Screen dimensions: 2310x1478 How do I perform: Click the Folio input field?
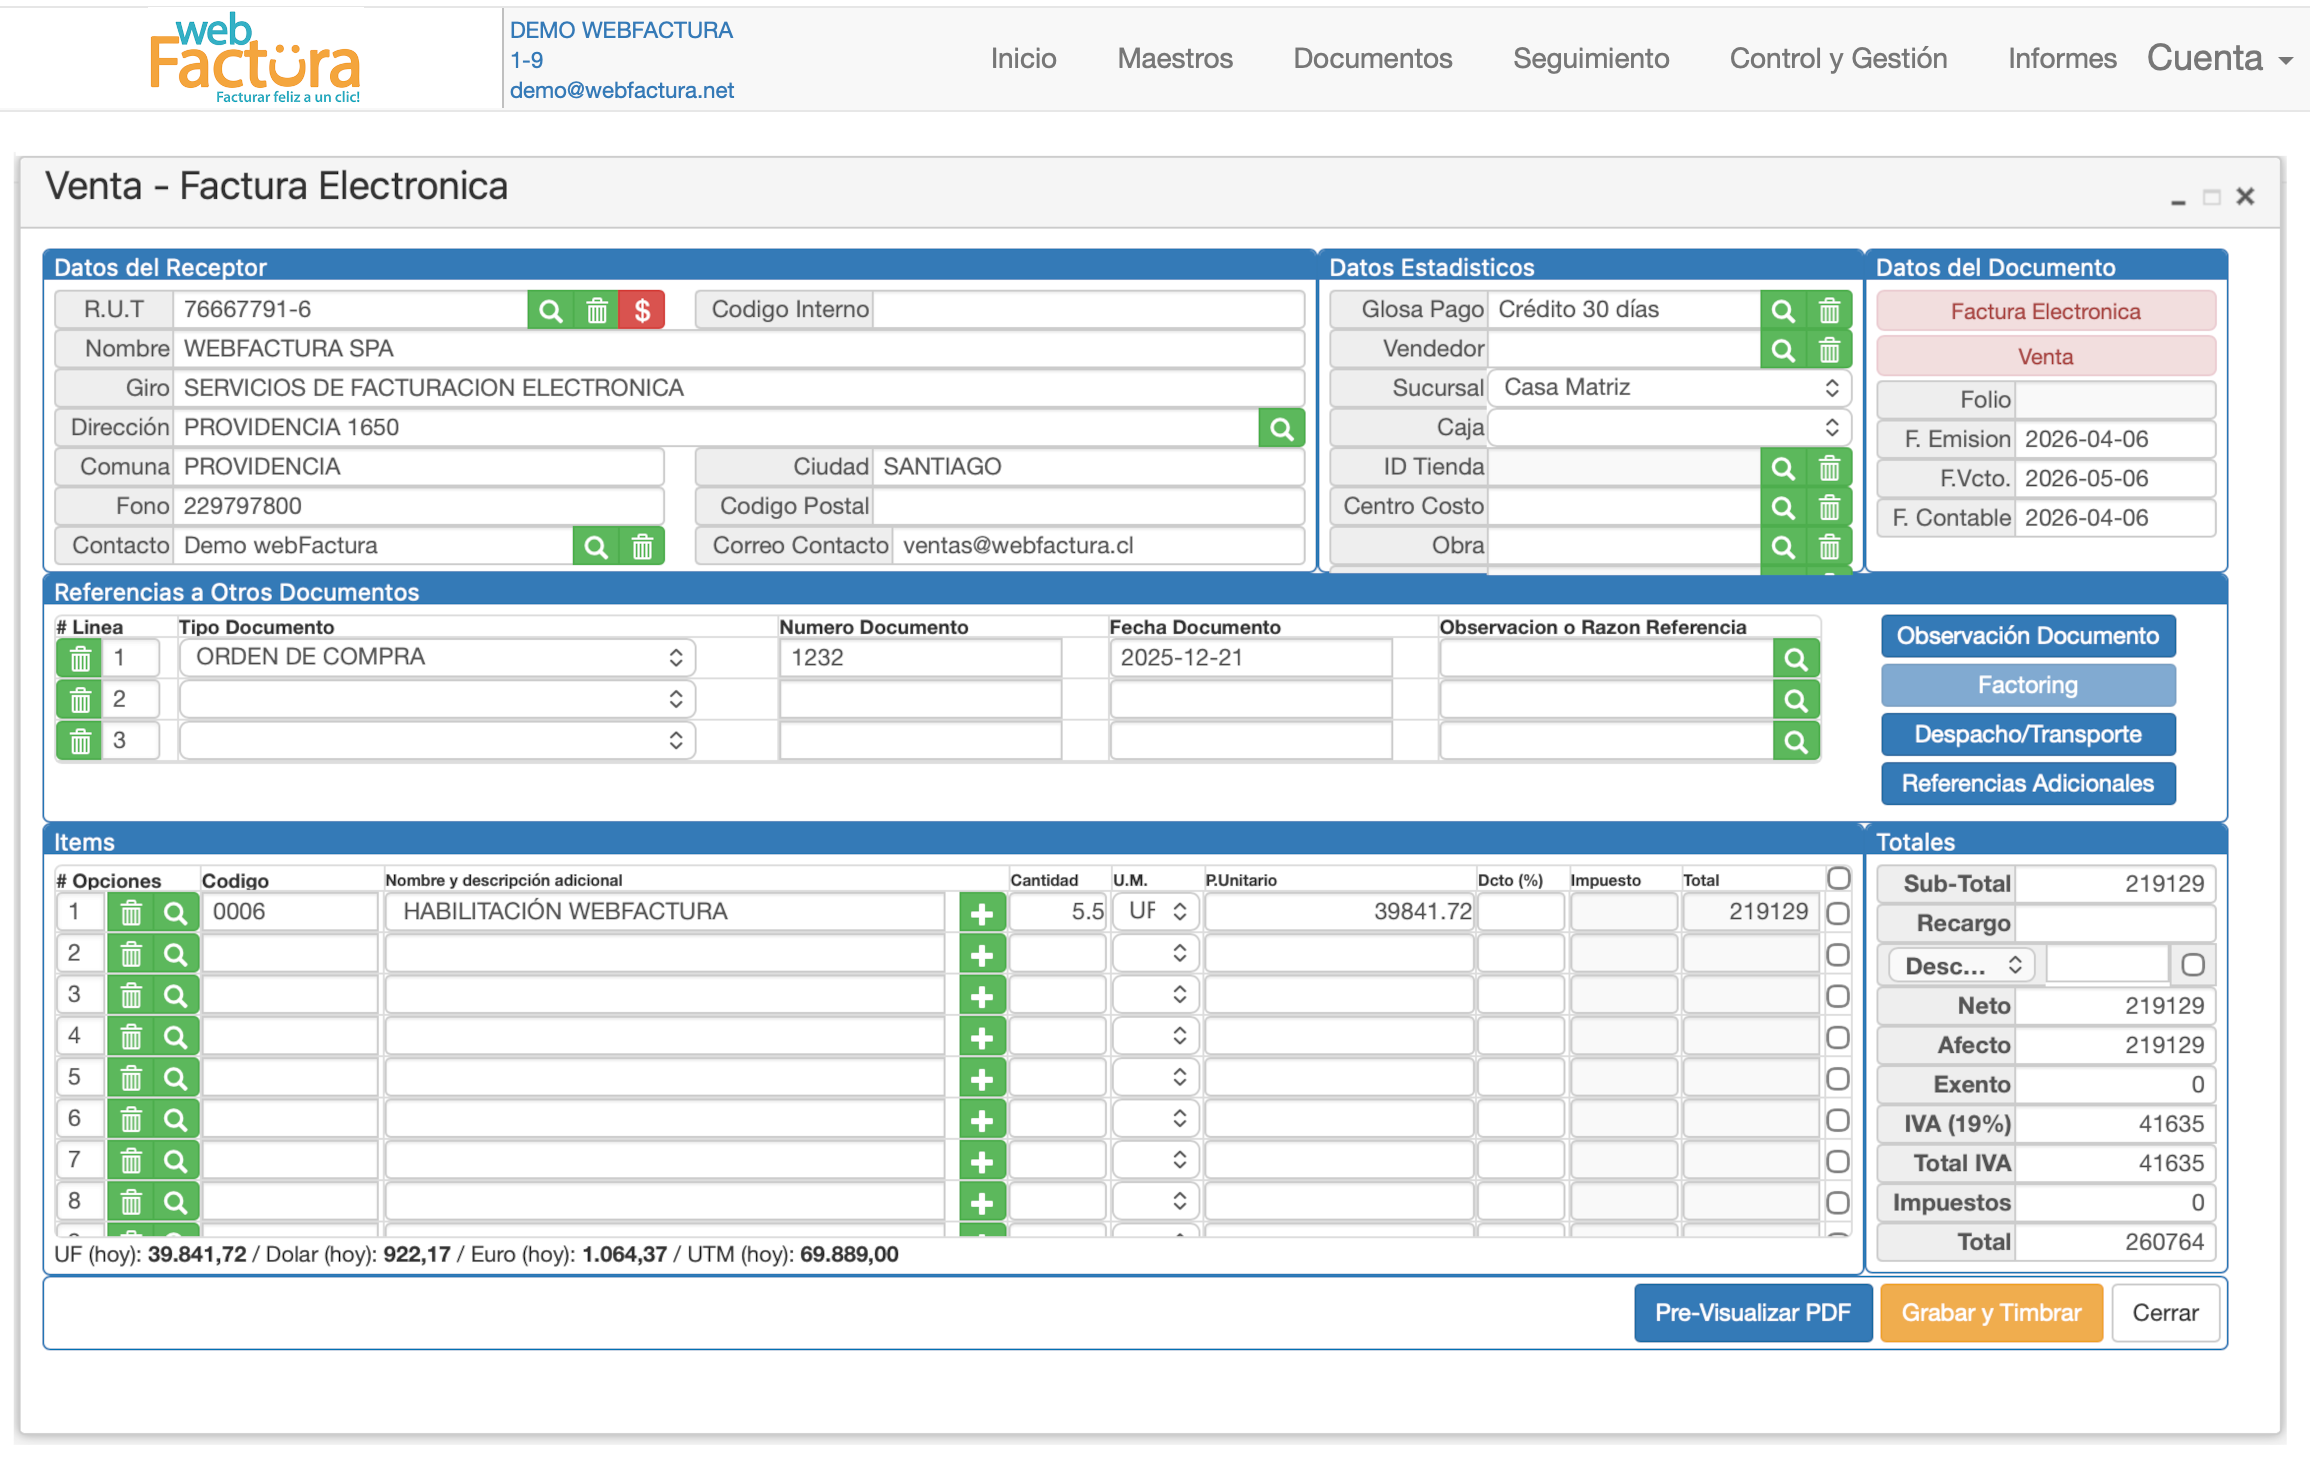(2114, 400)
